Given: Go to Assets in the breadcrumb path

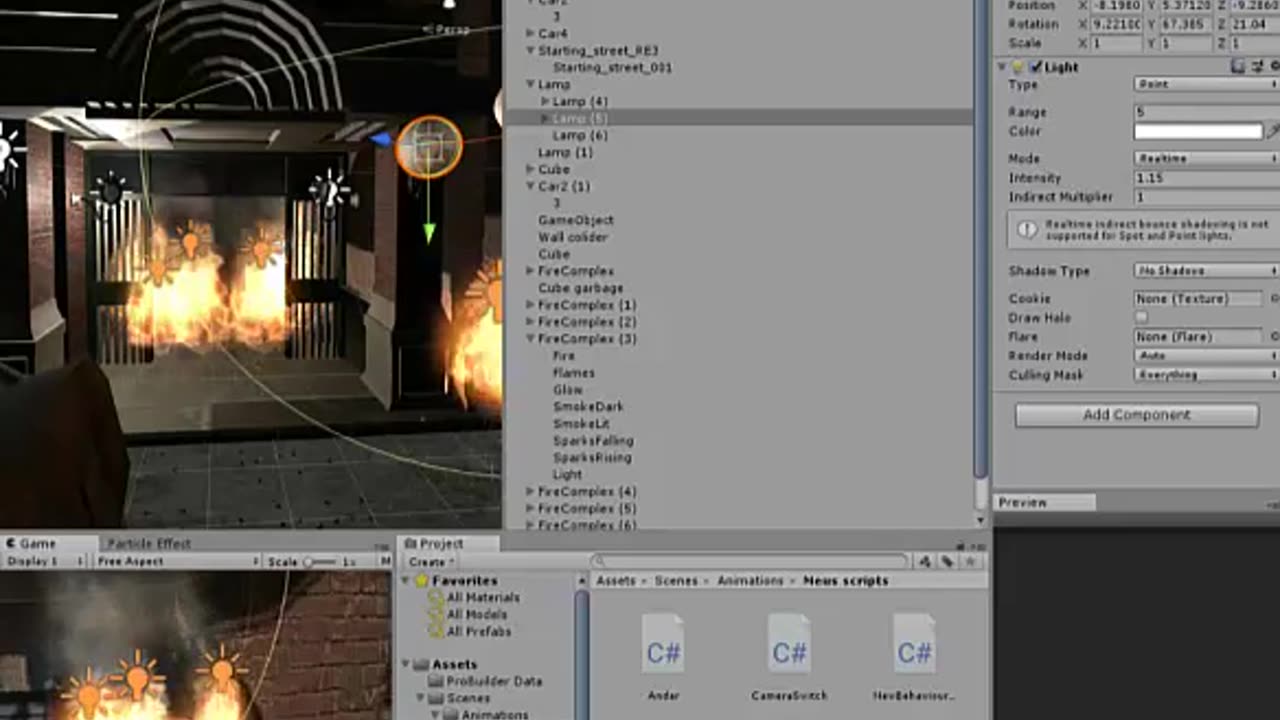Looking at the screenshot, I should coord(615,580).
